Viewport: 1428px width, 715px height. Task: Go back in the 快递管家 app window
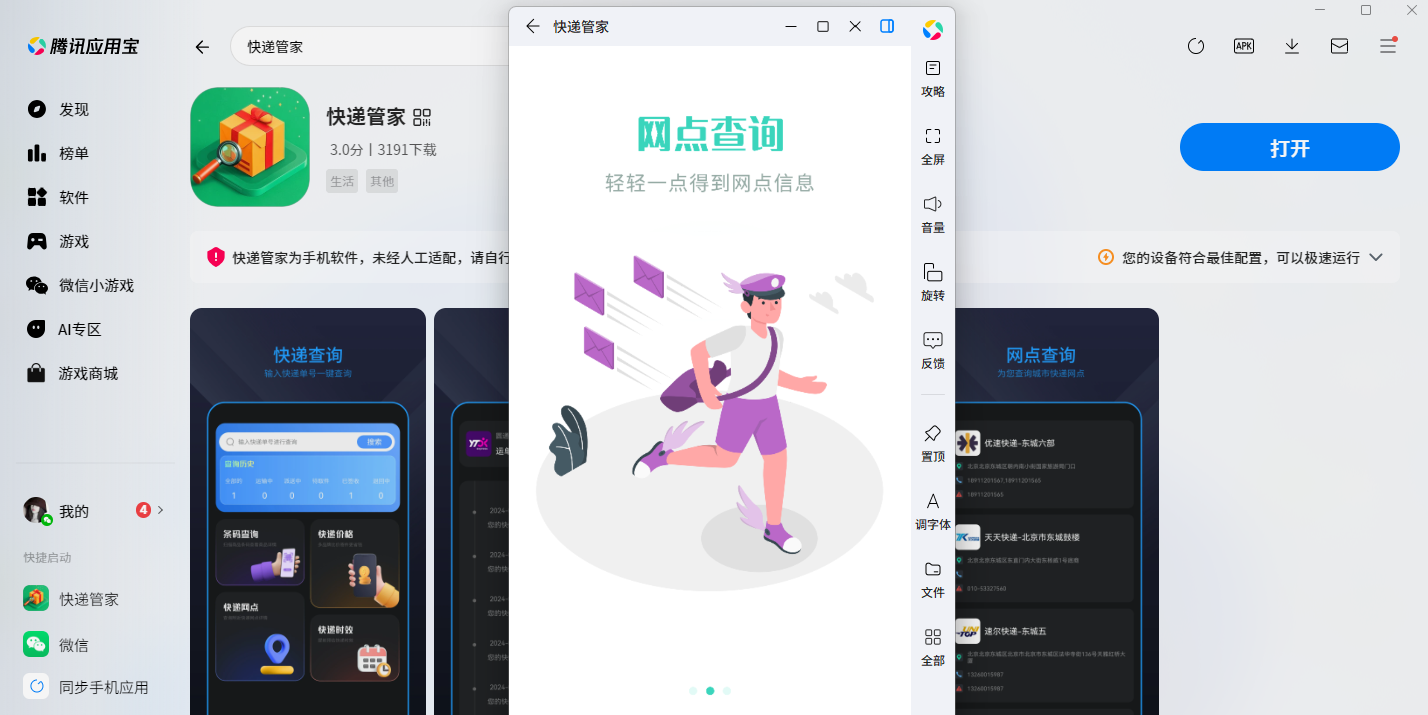tap(533, 26)
